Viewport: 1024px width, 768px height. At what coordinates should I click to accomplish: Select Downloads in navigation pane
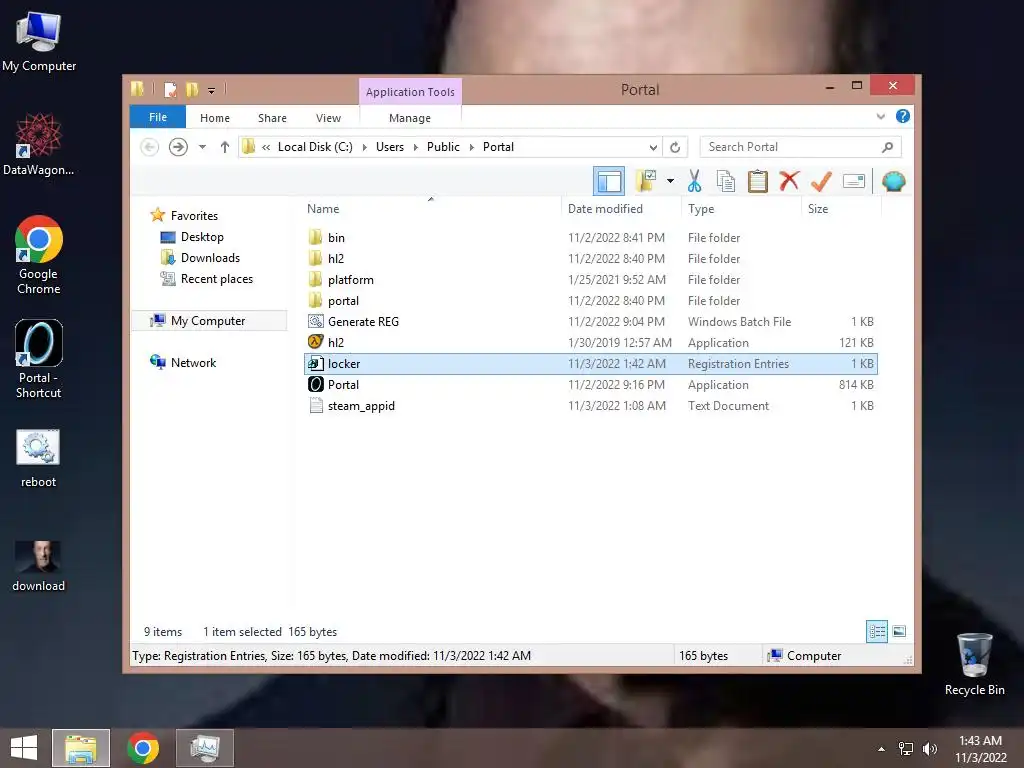(210, 257)
